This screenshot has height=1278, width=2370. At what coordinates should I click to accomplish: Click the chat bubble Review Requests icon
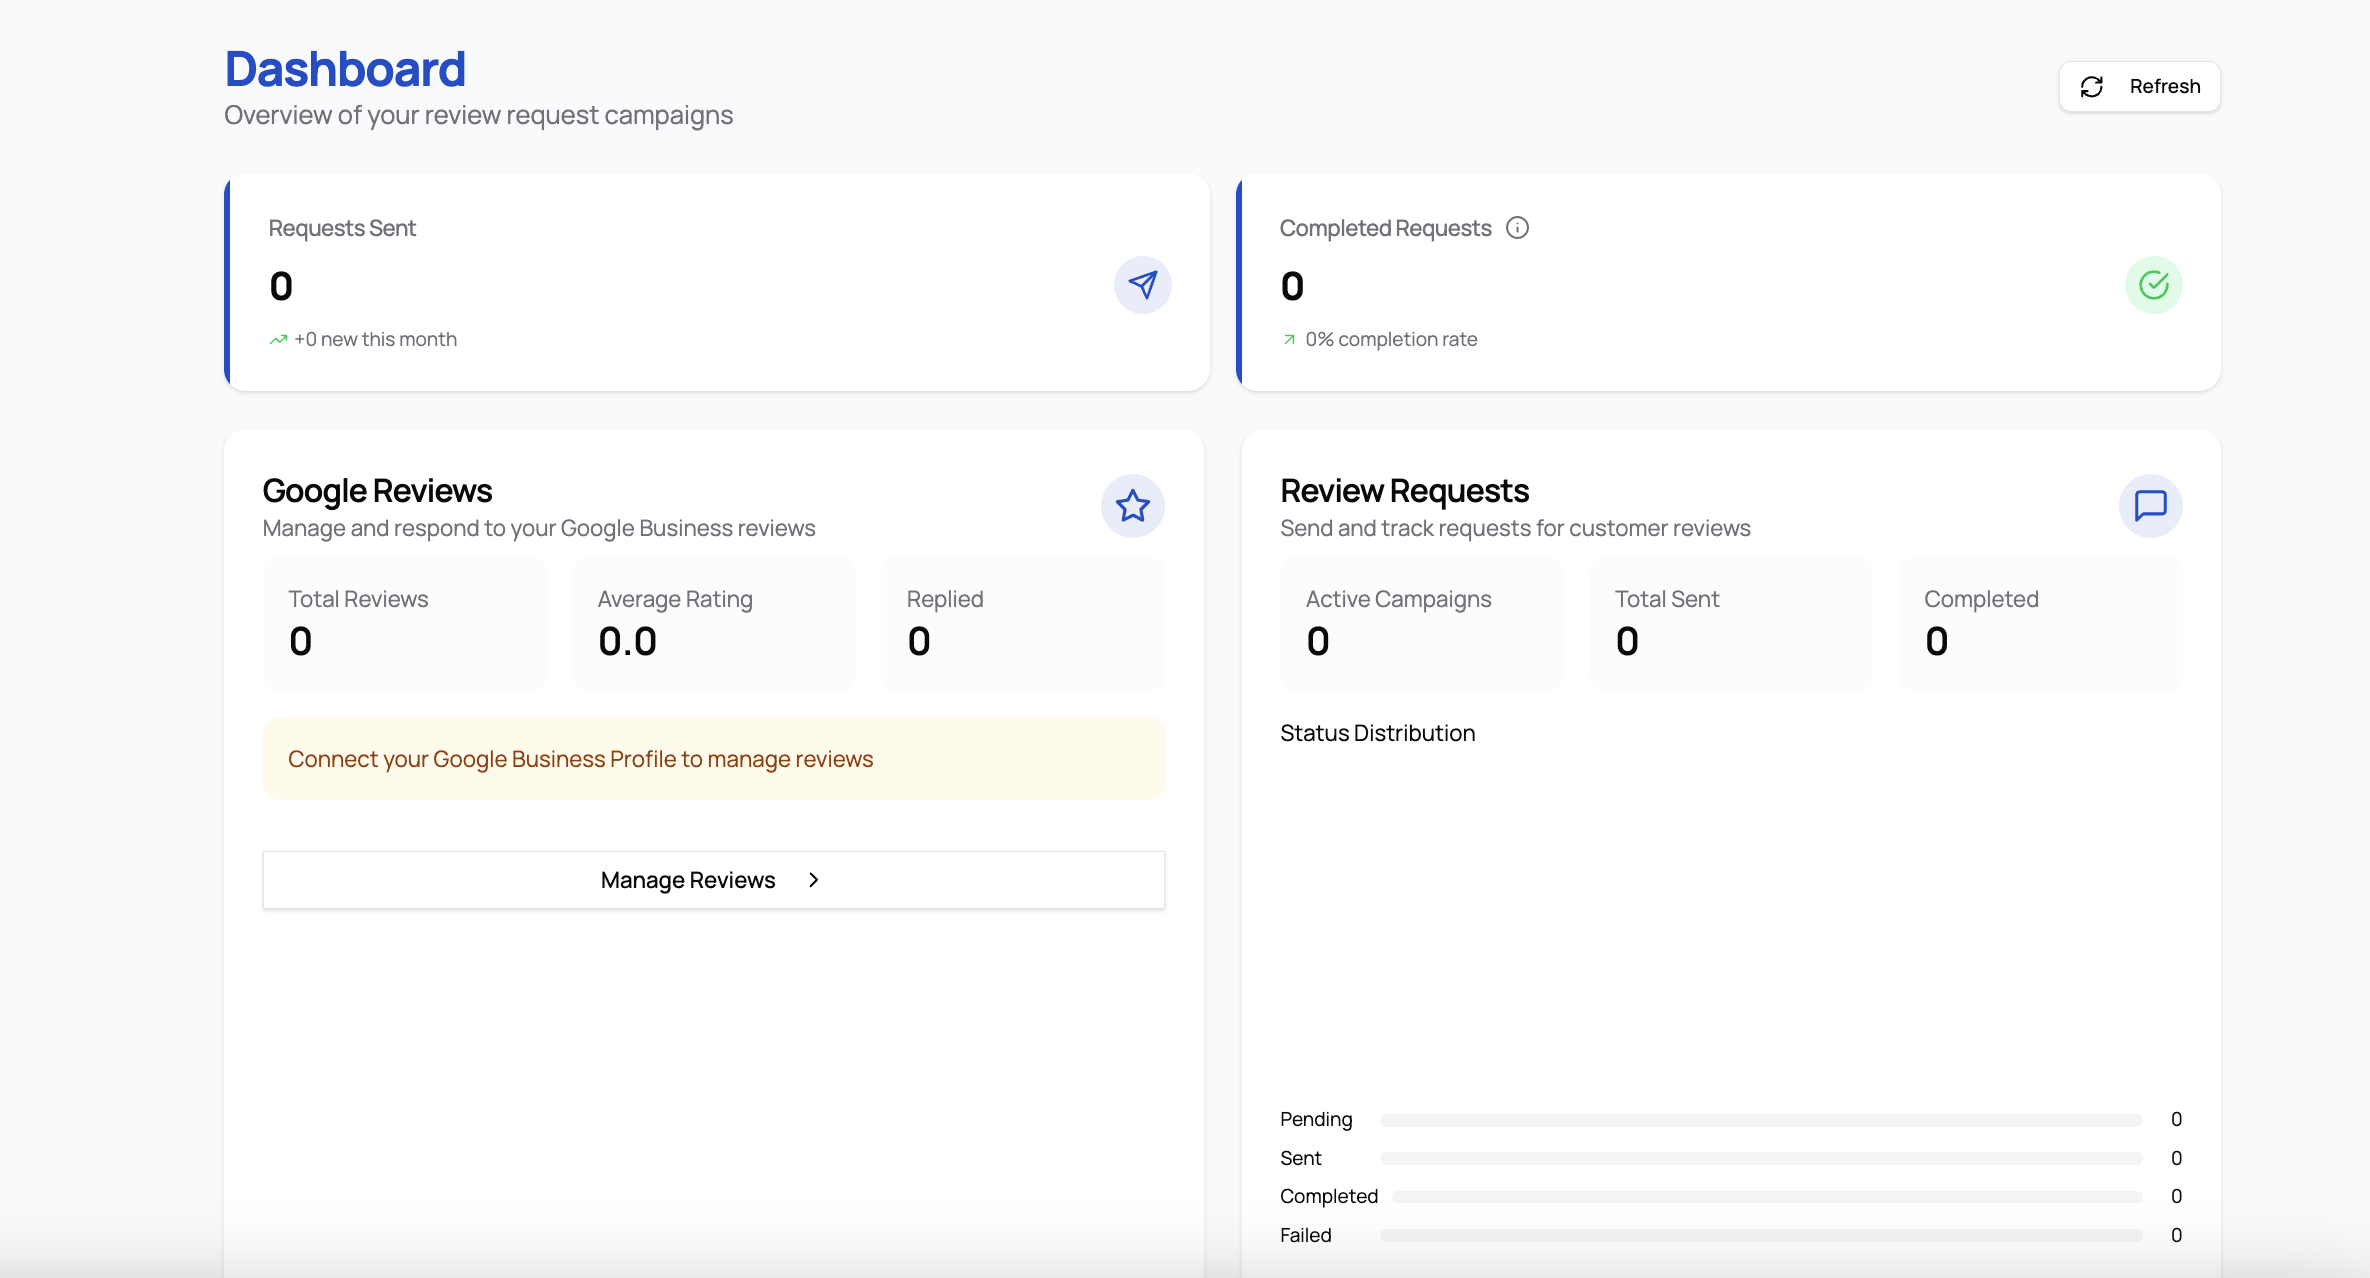coord(2150,506)
